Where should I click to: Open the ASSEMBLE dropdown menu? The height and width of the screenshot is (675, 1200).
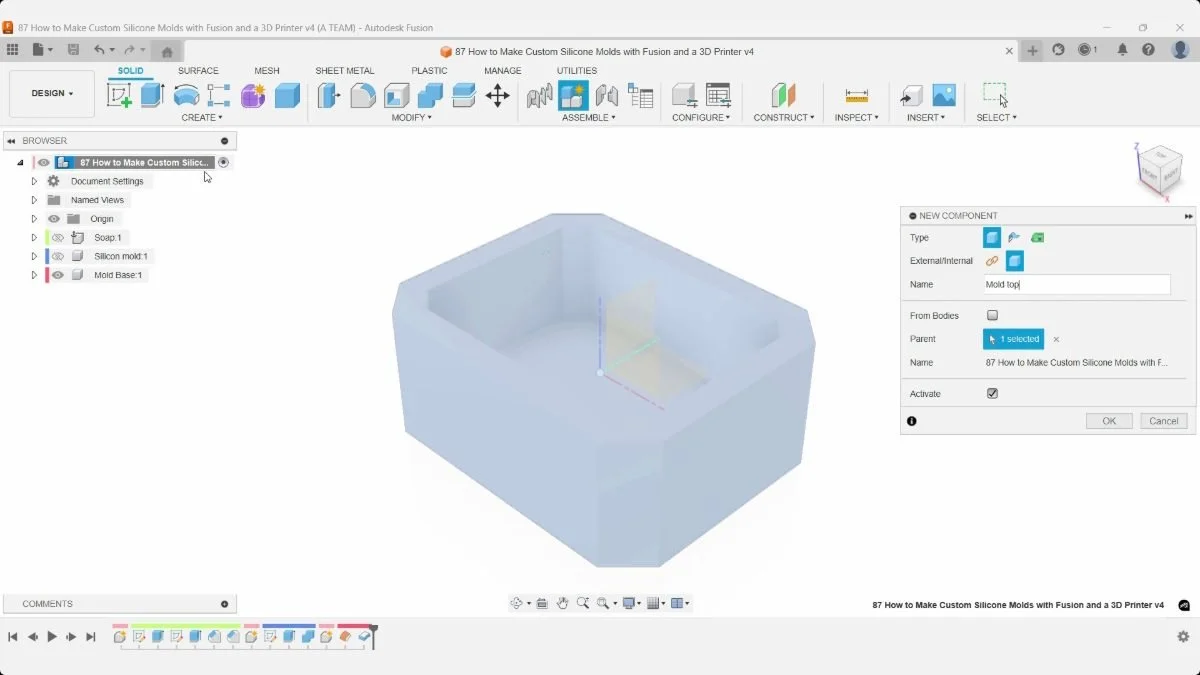click(x=589, y=117)
